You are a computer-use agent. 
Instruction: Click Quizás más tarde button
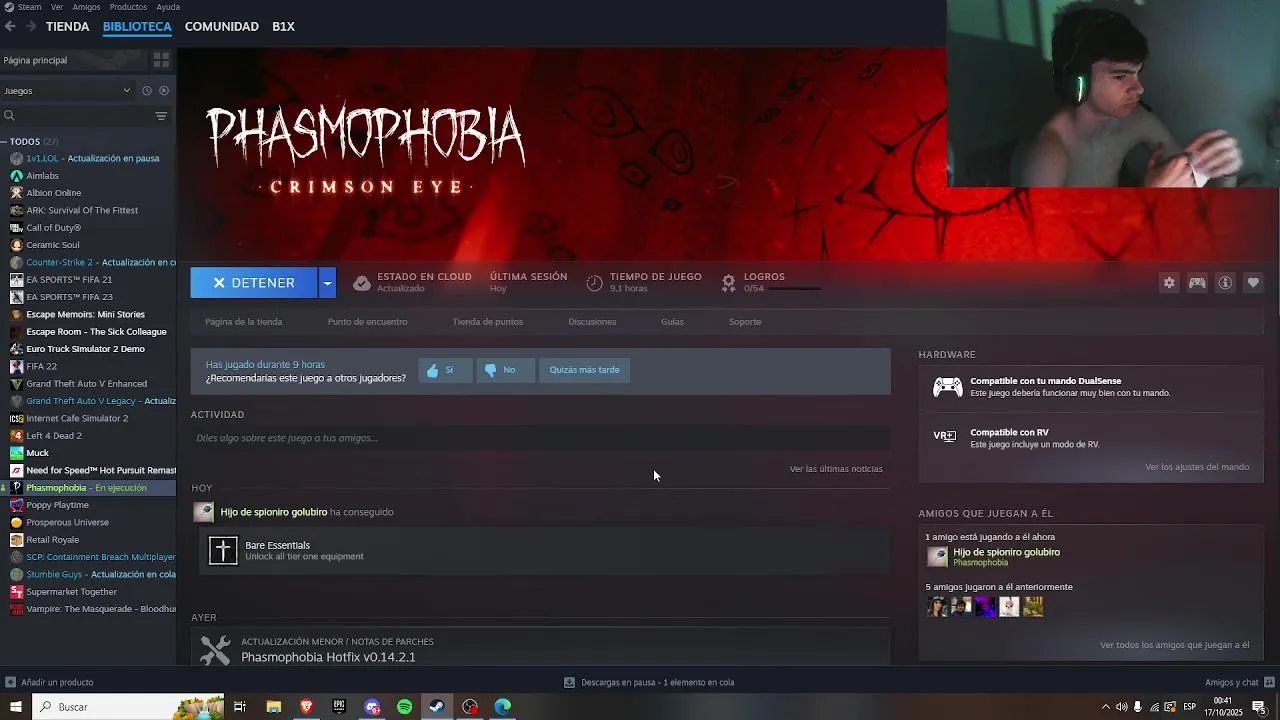584,370
